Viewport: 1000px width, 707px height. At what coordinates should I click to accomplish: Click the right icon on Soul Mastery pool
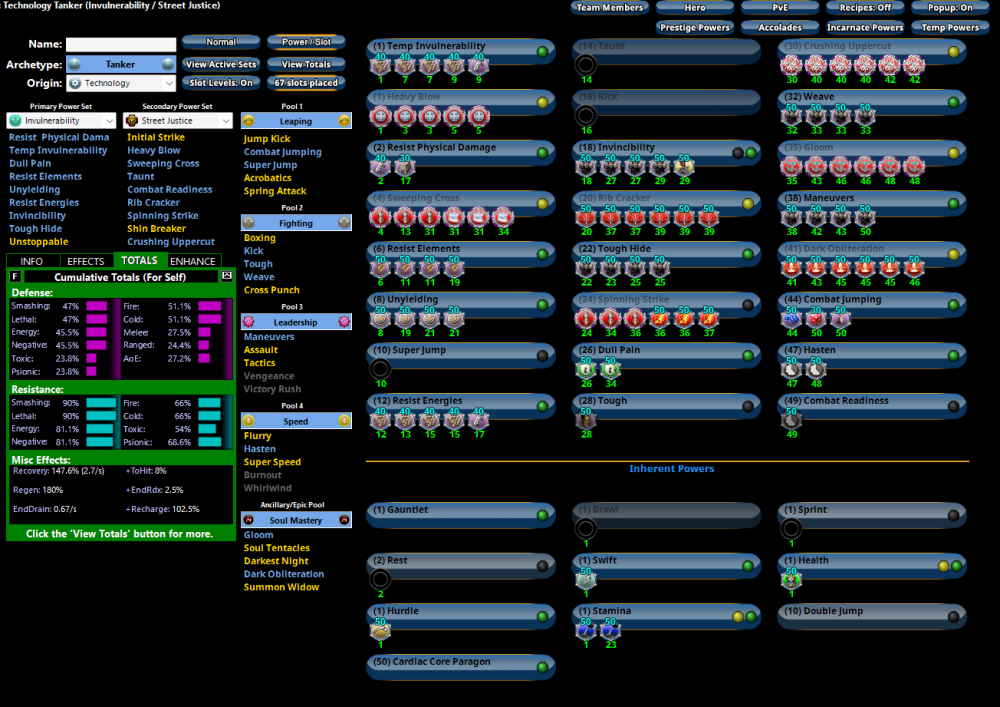[344, 520]
